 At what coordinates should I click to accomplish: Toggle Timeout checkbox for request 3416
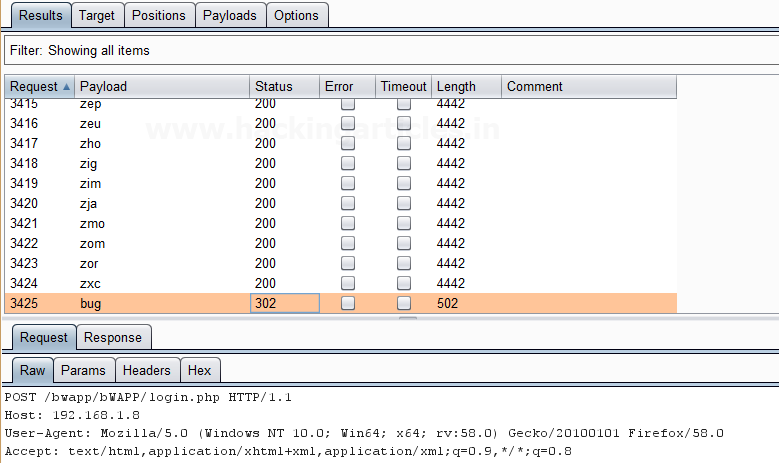click(x=404, y=123)
